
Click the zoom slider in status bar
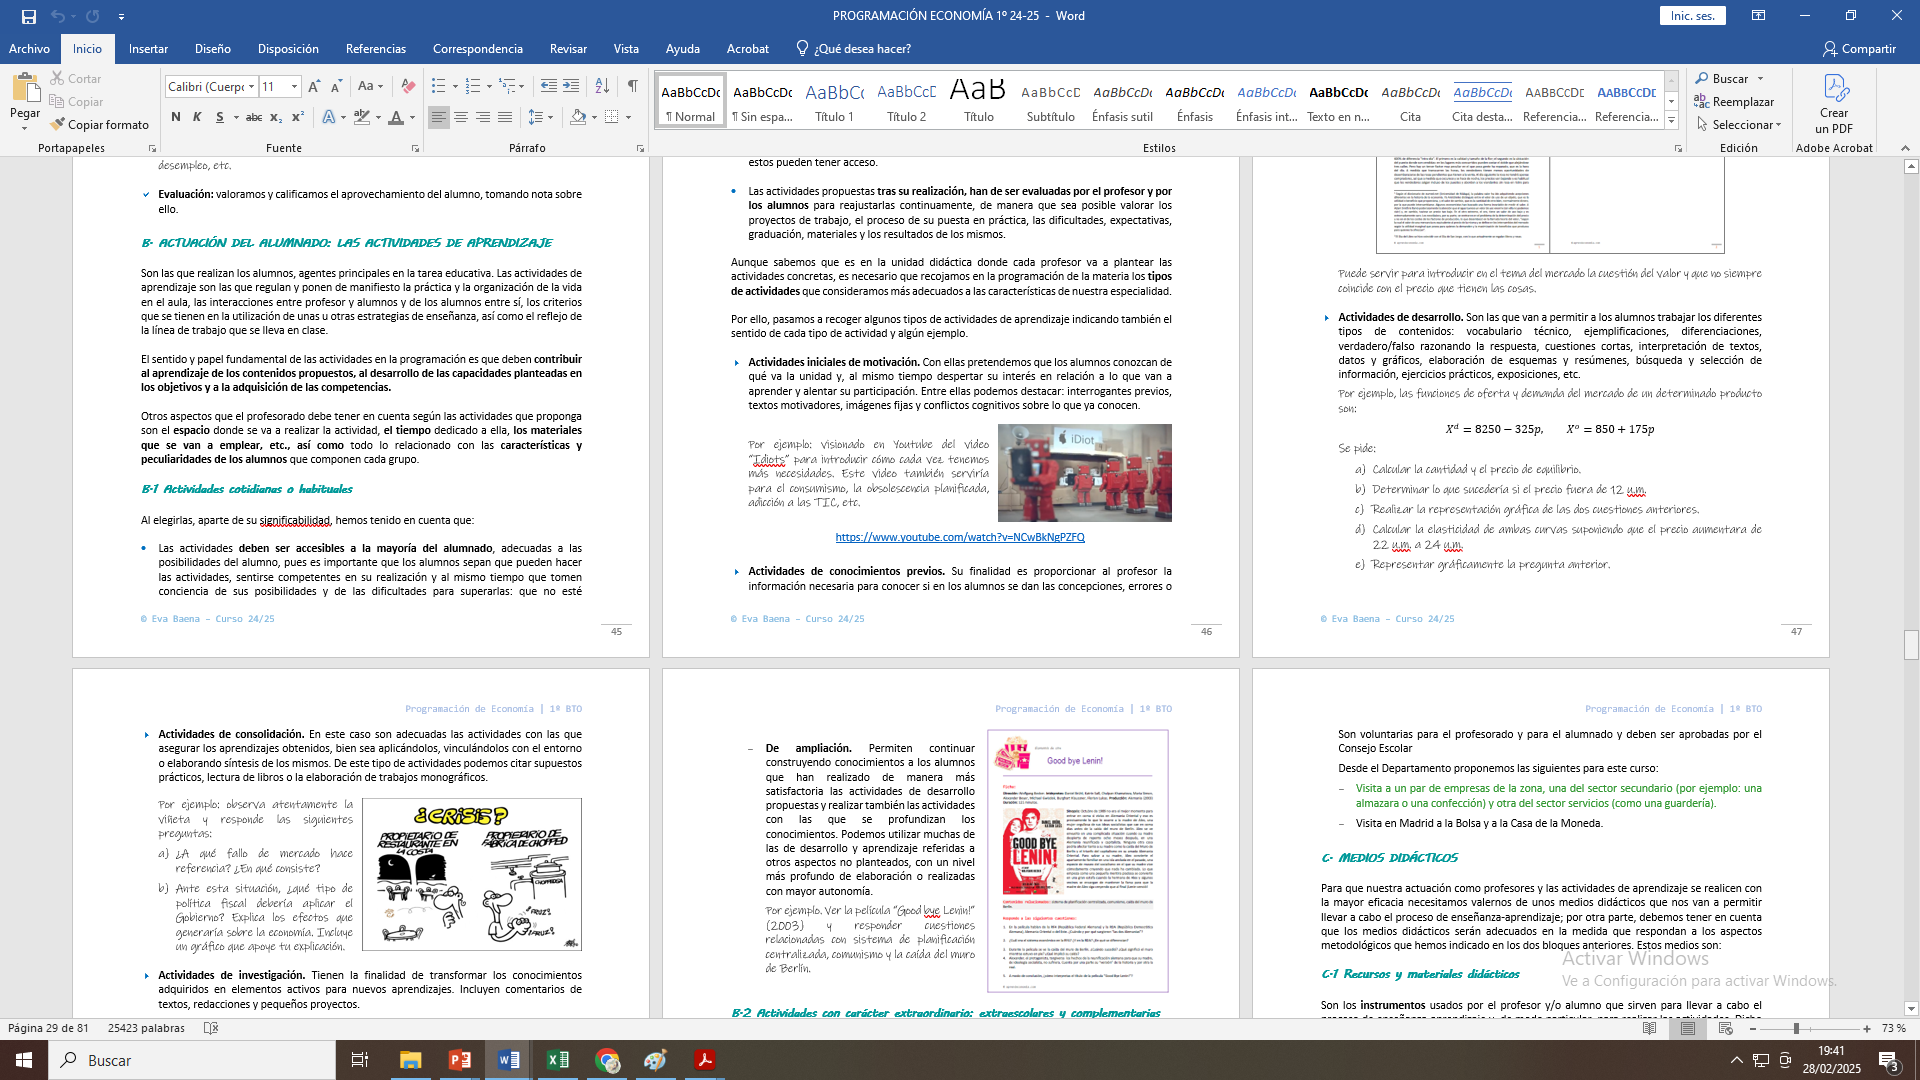click(1796, 1028)
